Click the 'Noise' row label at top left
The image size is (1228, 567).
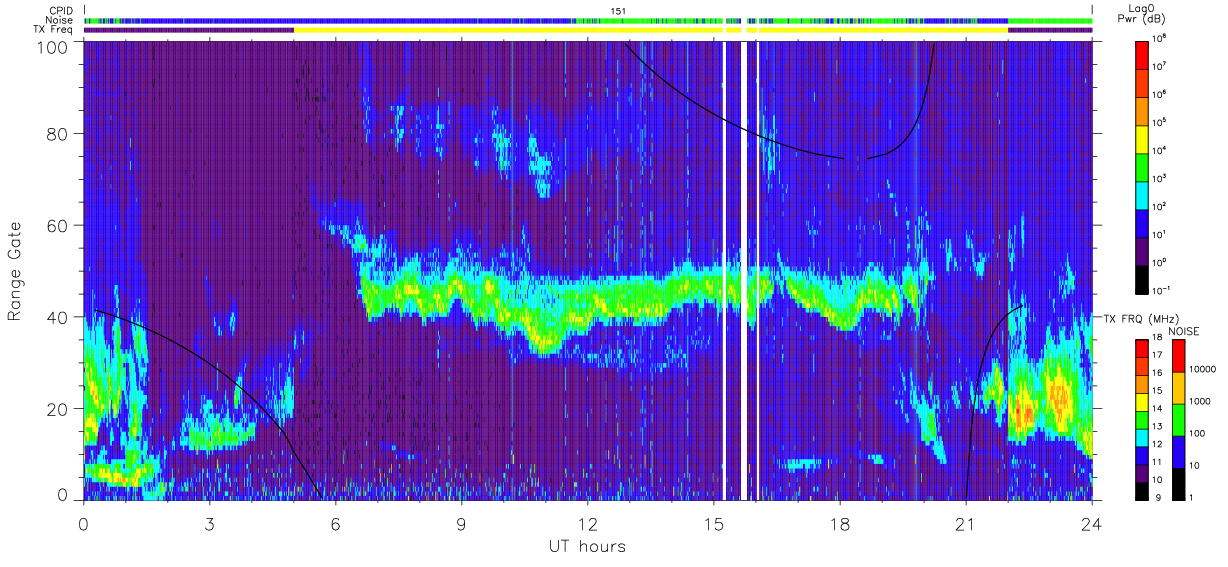point(60,20)
